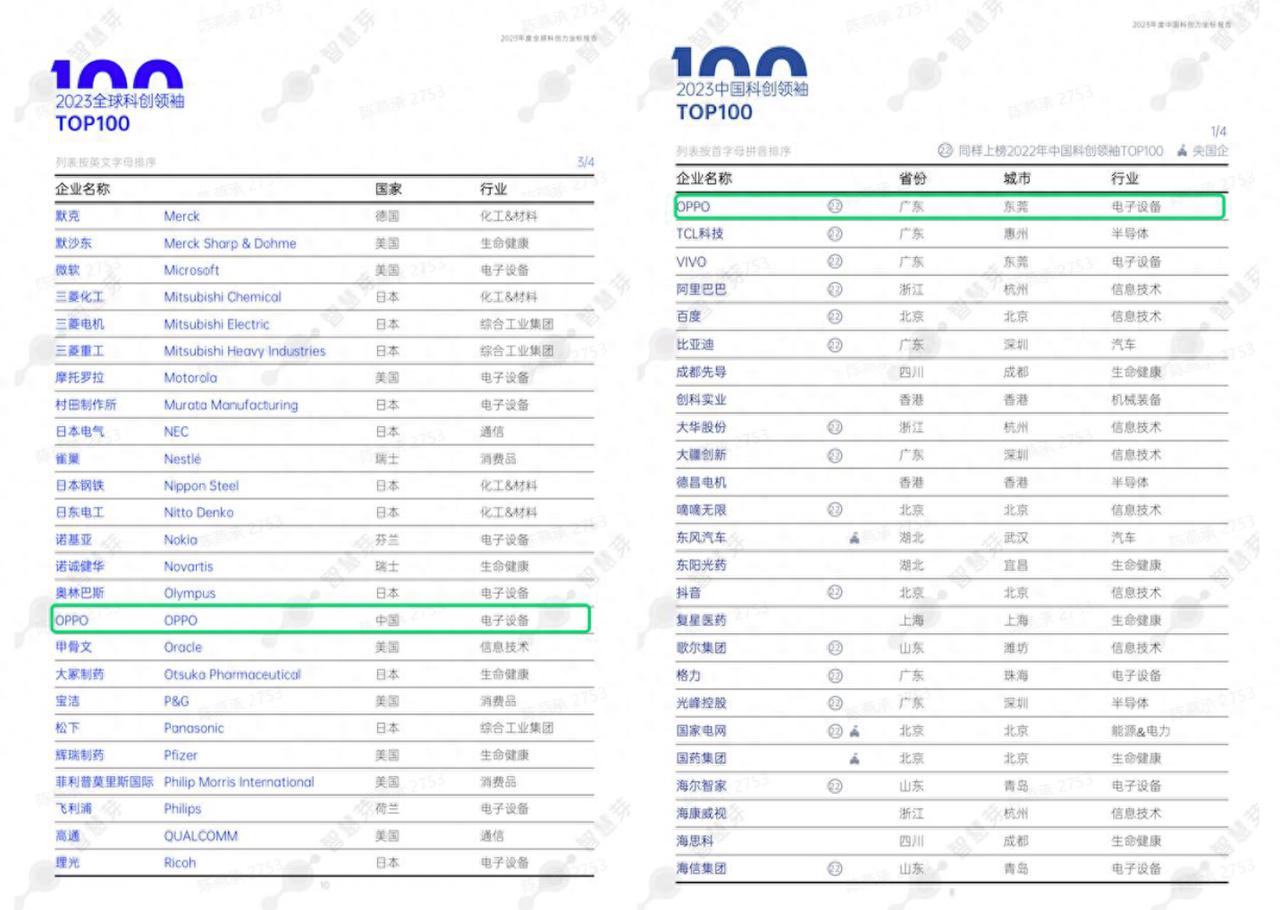Click the 2022 badge icon in the legend
This screenshot has width=1280, height=910.
click(x=945, y=151)
